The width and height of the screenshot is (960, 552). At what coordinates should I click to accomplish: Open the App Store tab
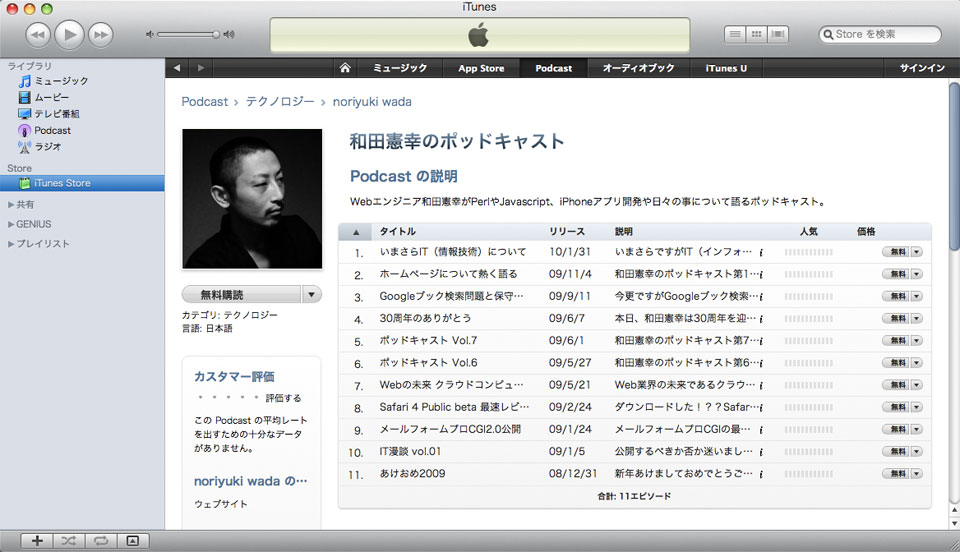tap(481, 68)
